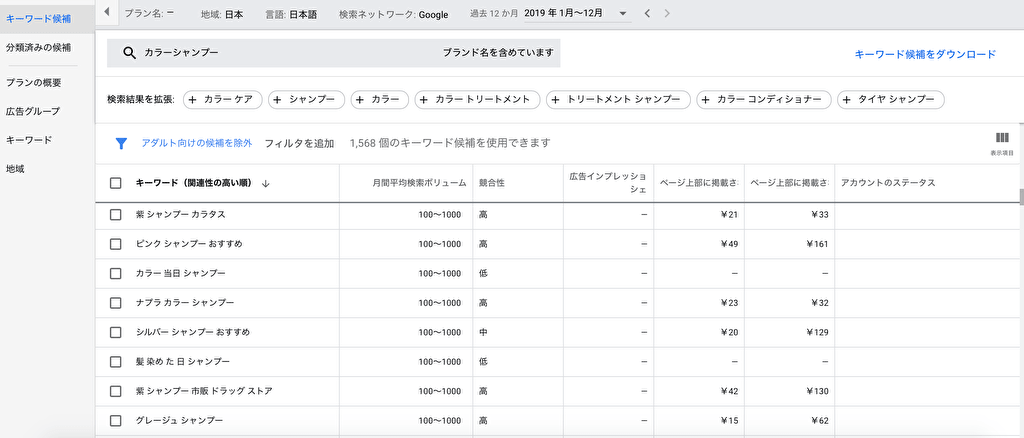This screenshot has height=438, width=1024.
Task: Click ¥129 in シルバー シャンプー row
Action: click(817, 332)
